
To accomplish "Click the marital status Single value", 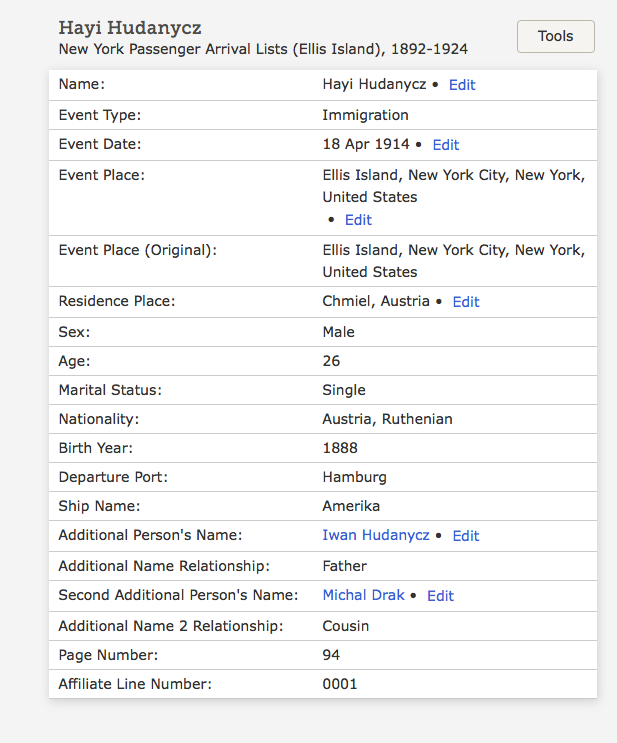I will click(344, 390).
